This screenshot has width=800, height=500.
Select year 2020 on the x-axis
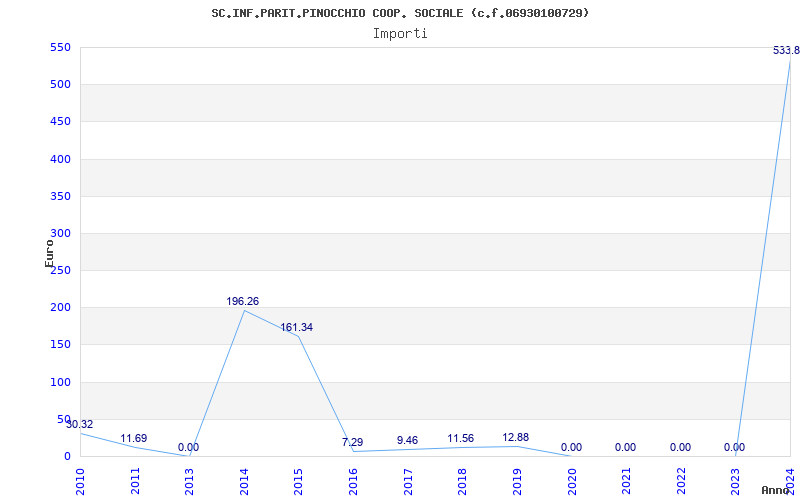[571, 481]
